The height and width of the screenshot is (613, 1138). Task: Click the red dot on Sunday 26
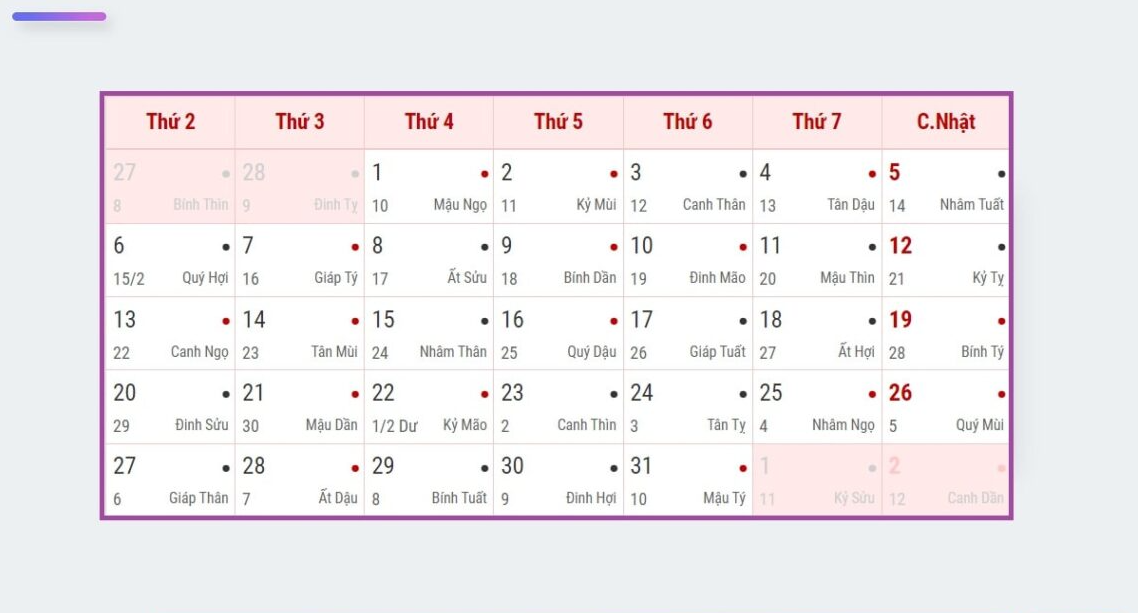(x=1001, y=395)
